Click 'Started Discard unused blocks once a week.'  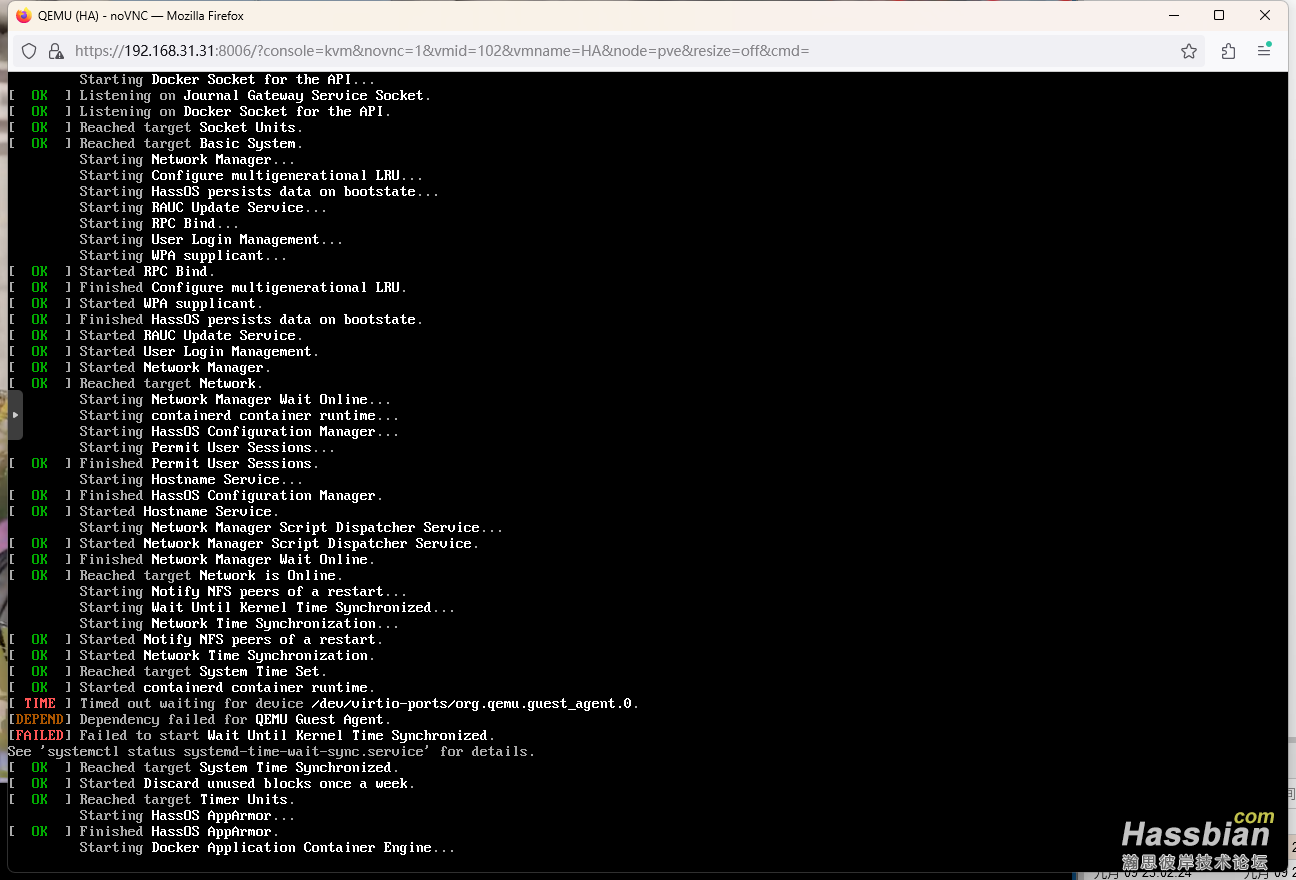tap(247, 783)
